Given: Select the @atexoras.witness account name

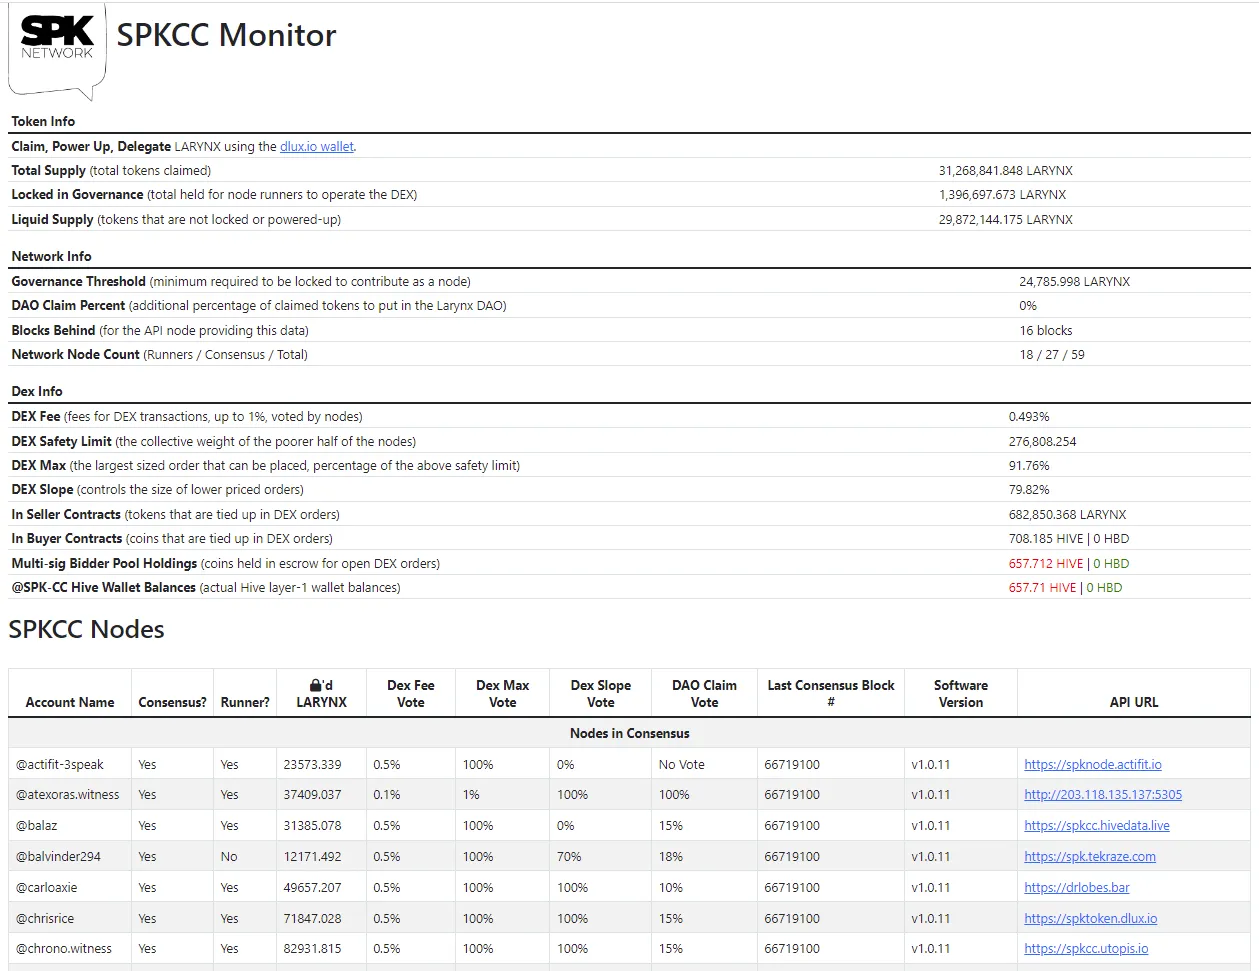Looking at the screenshot, I should click(68, 795).
